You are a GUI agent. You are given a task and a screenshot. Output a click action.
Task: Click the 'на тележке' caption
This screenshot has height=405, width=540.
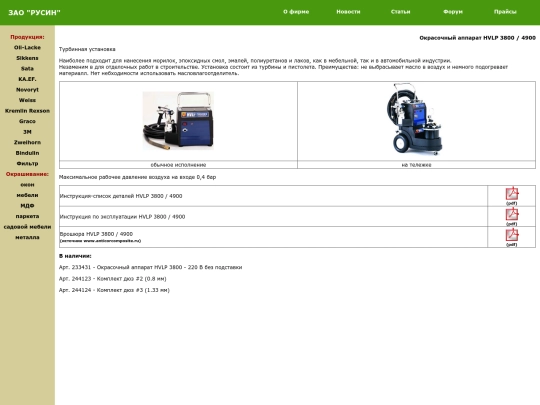pyautogui.click(x=416, y=165)
